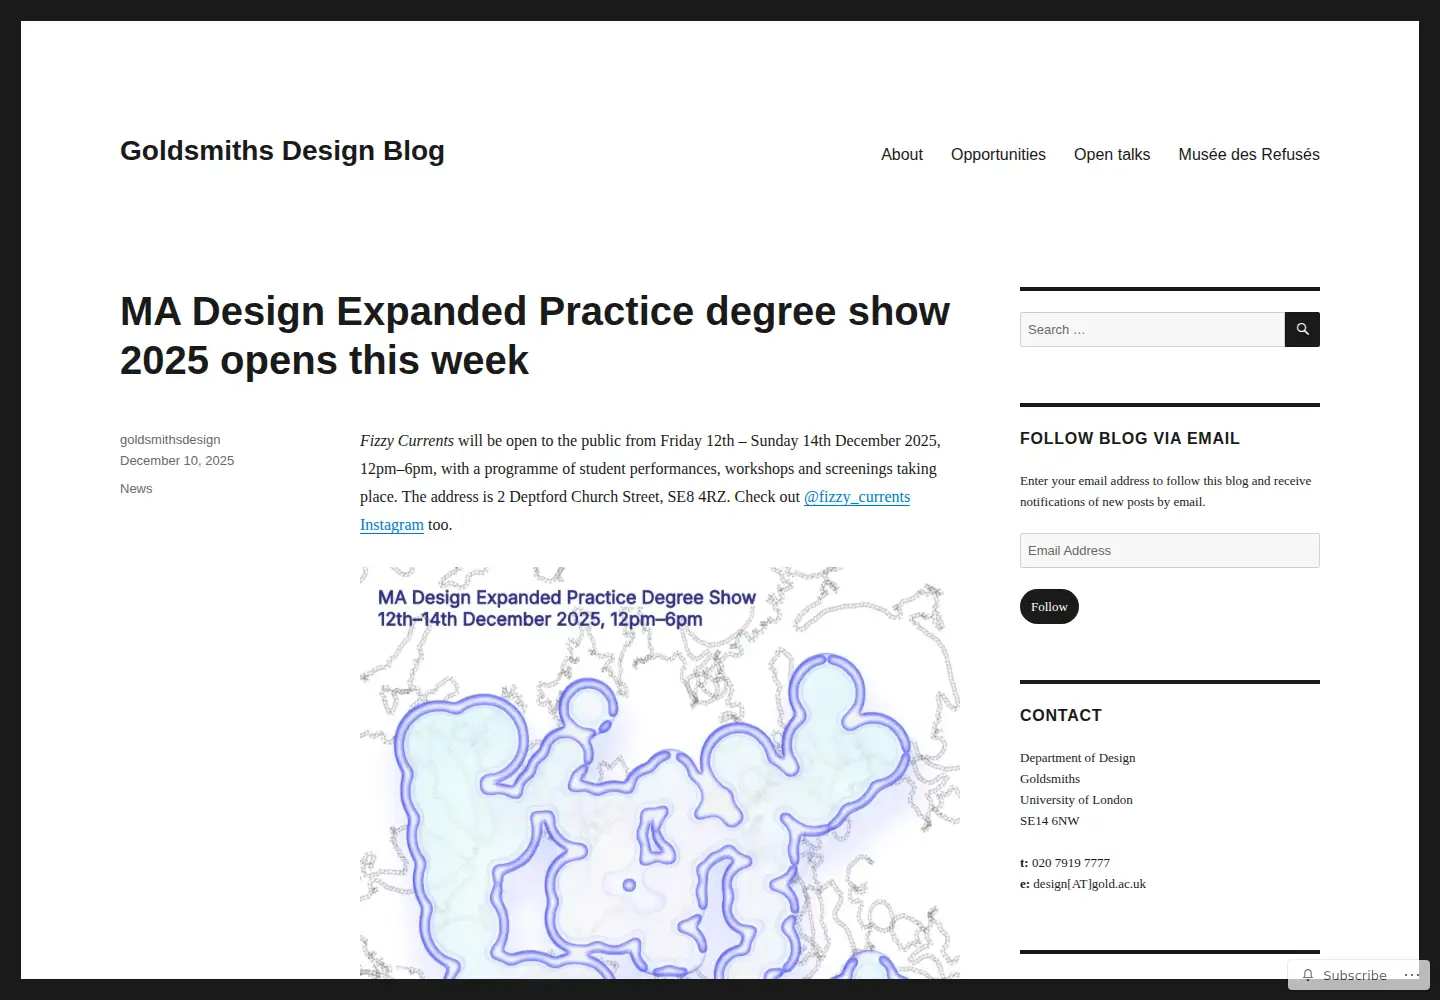Open the About menu item
1440x1000 pixels.
coord(901,154)
